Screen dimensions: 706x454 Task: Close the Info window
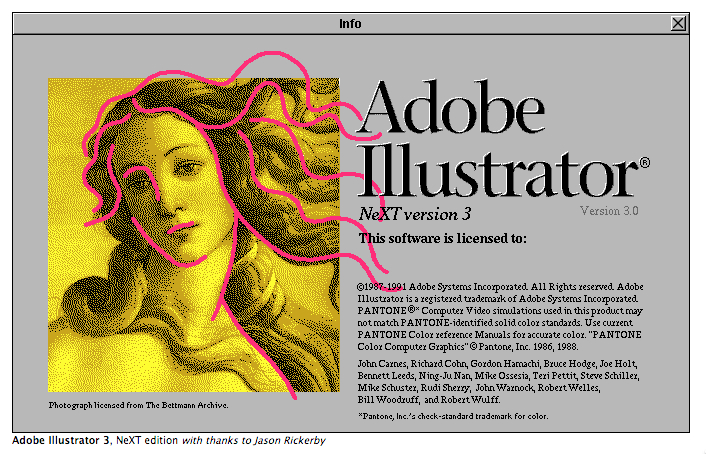pyautogui.click(x=680, y=23)
